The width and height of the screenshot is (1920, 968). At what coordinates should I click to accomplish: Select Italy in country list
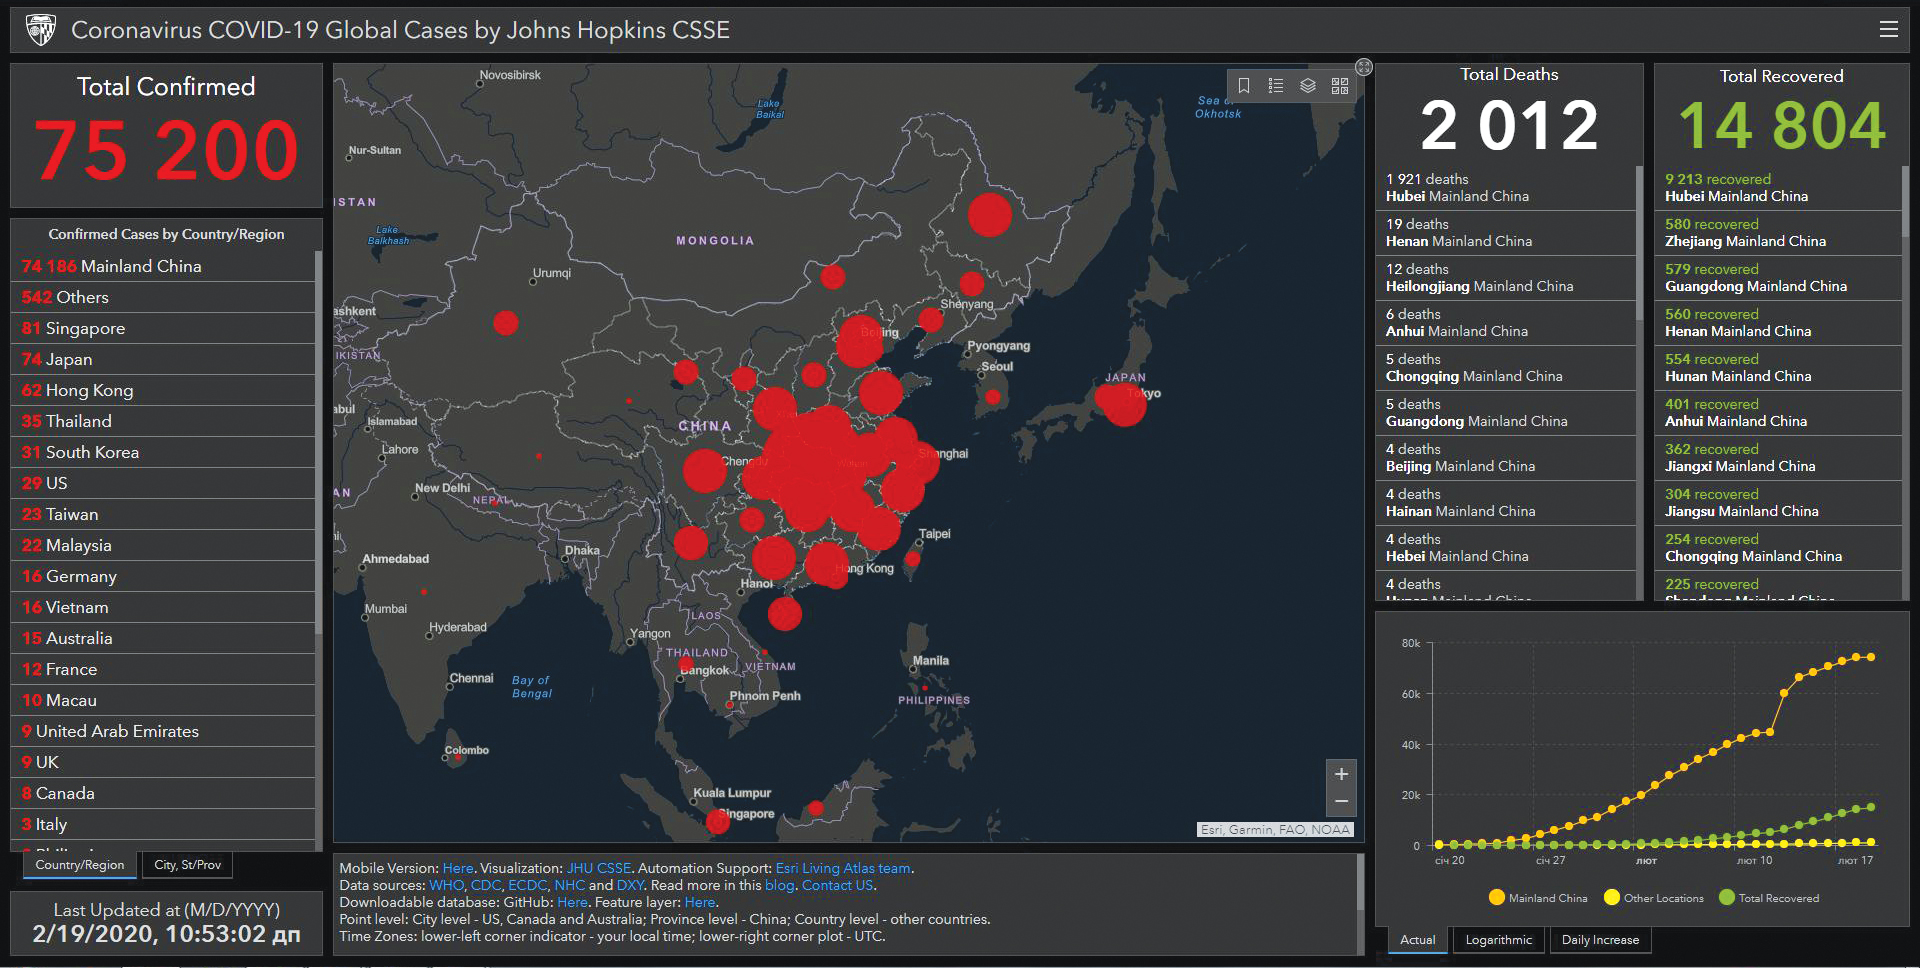click(x=164, y=824)
